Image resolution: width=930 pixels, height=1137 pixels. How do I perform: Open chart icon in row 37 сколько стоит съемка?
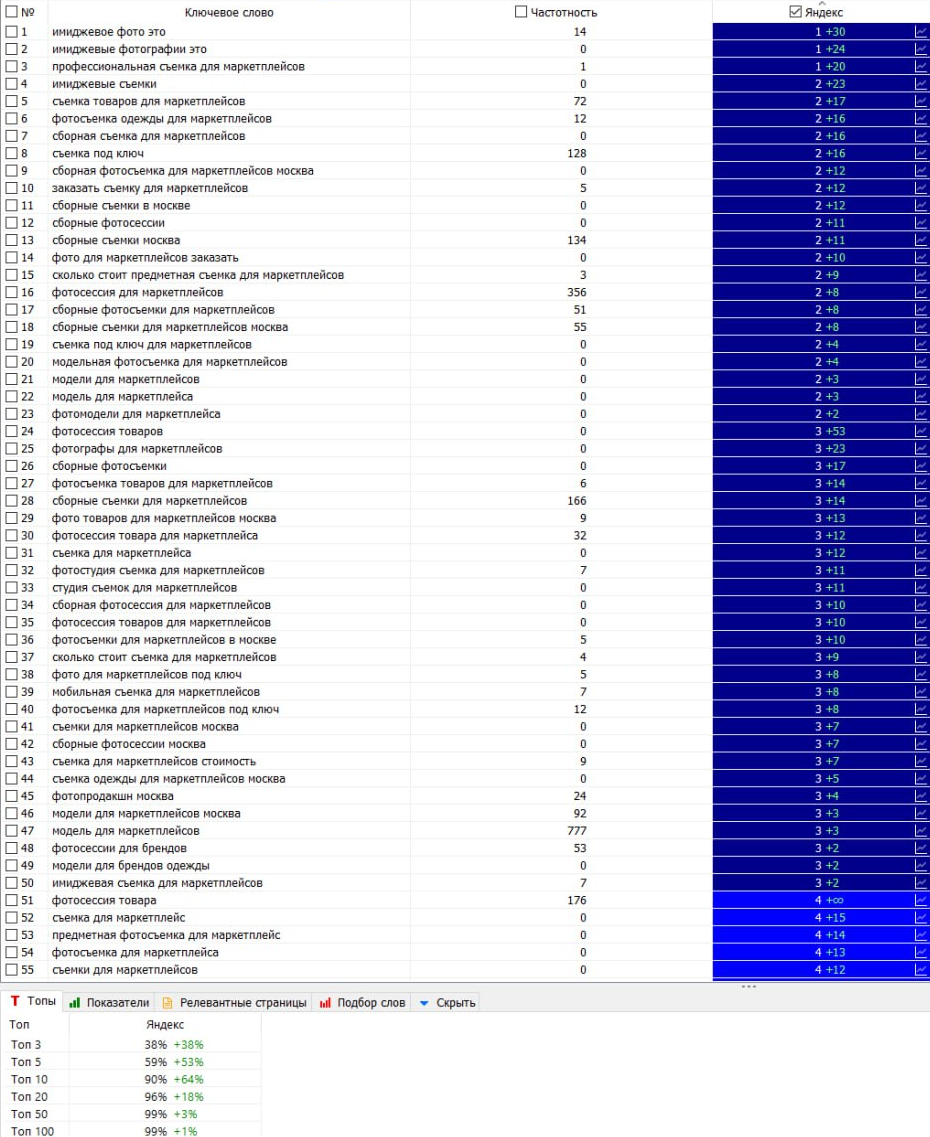tap(921, 657)
